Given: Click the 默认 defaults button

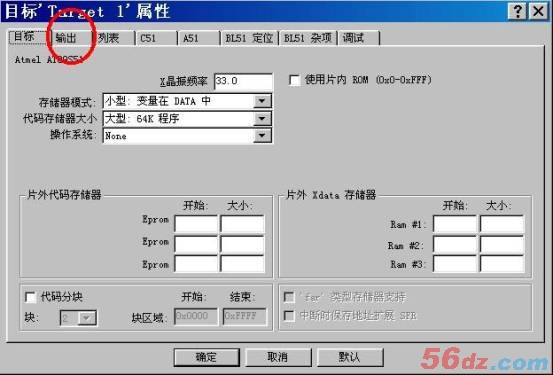Looking at the screenshot, I should [x=350, y=357].
